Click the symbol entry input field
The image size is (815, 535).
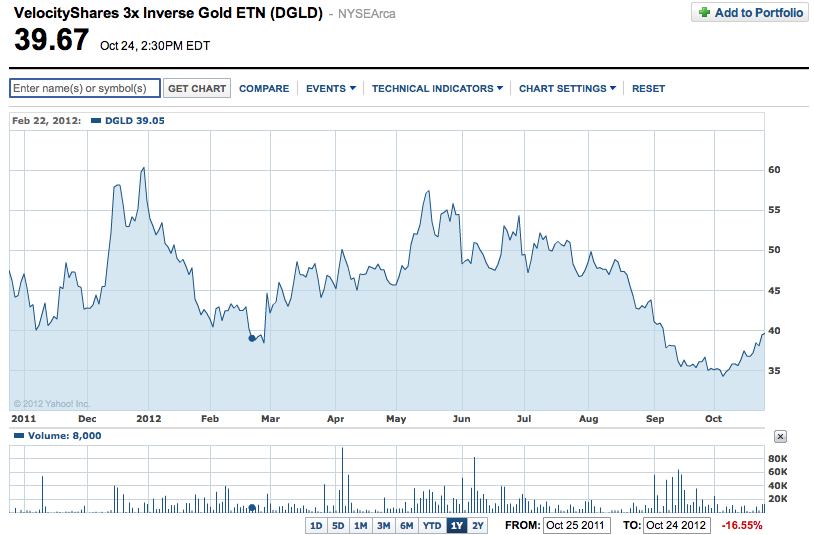pyautogui.click(x=85, y=88)
